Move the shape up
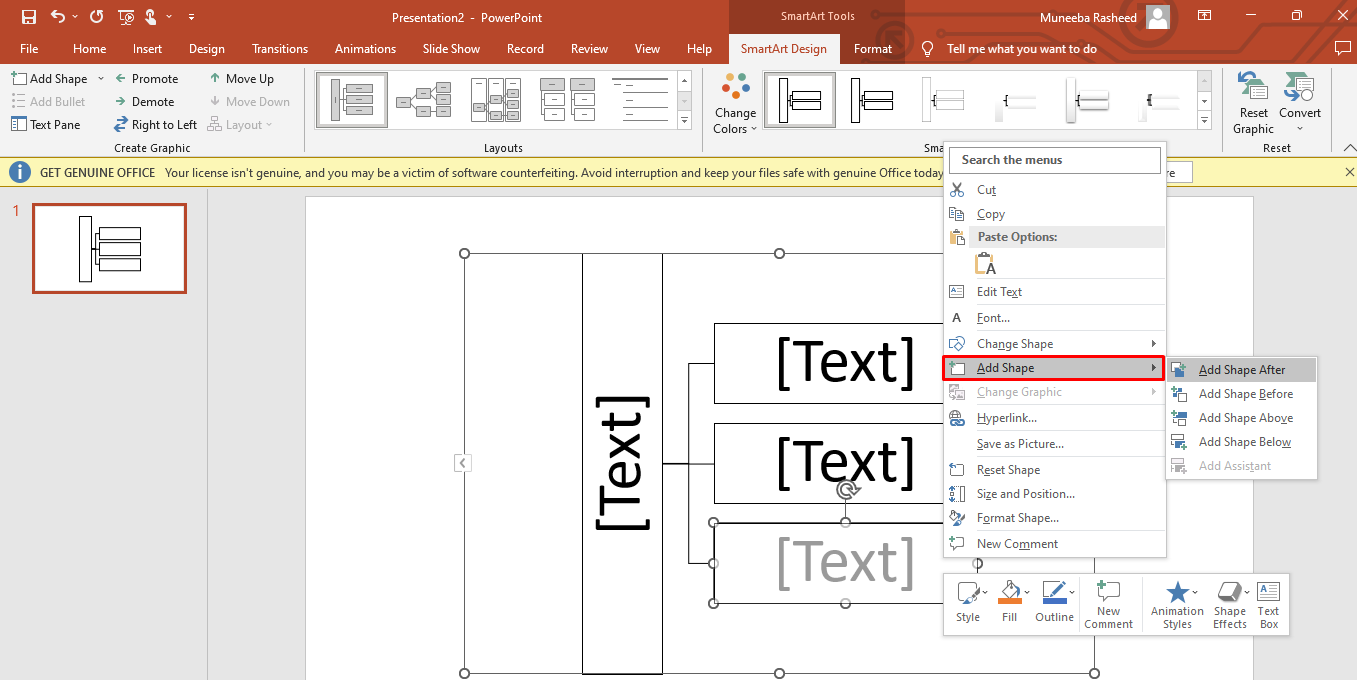Image resolution: width=1357 pixels, height=680 pixels. coord(241,78)
